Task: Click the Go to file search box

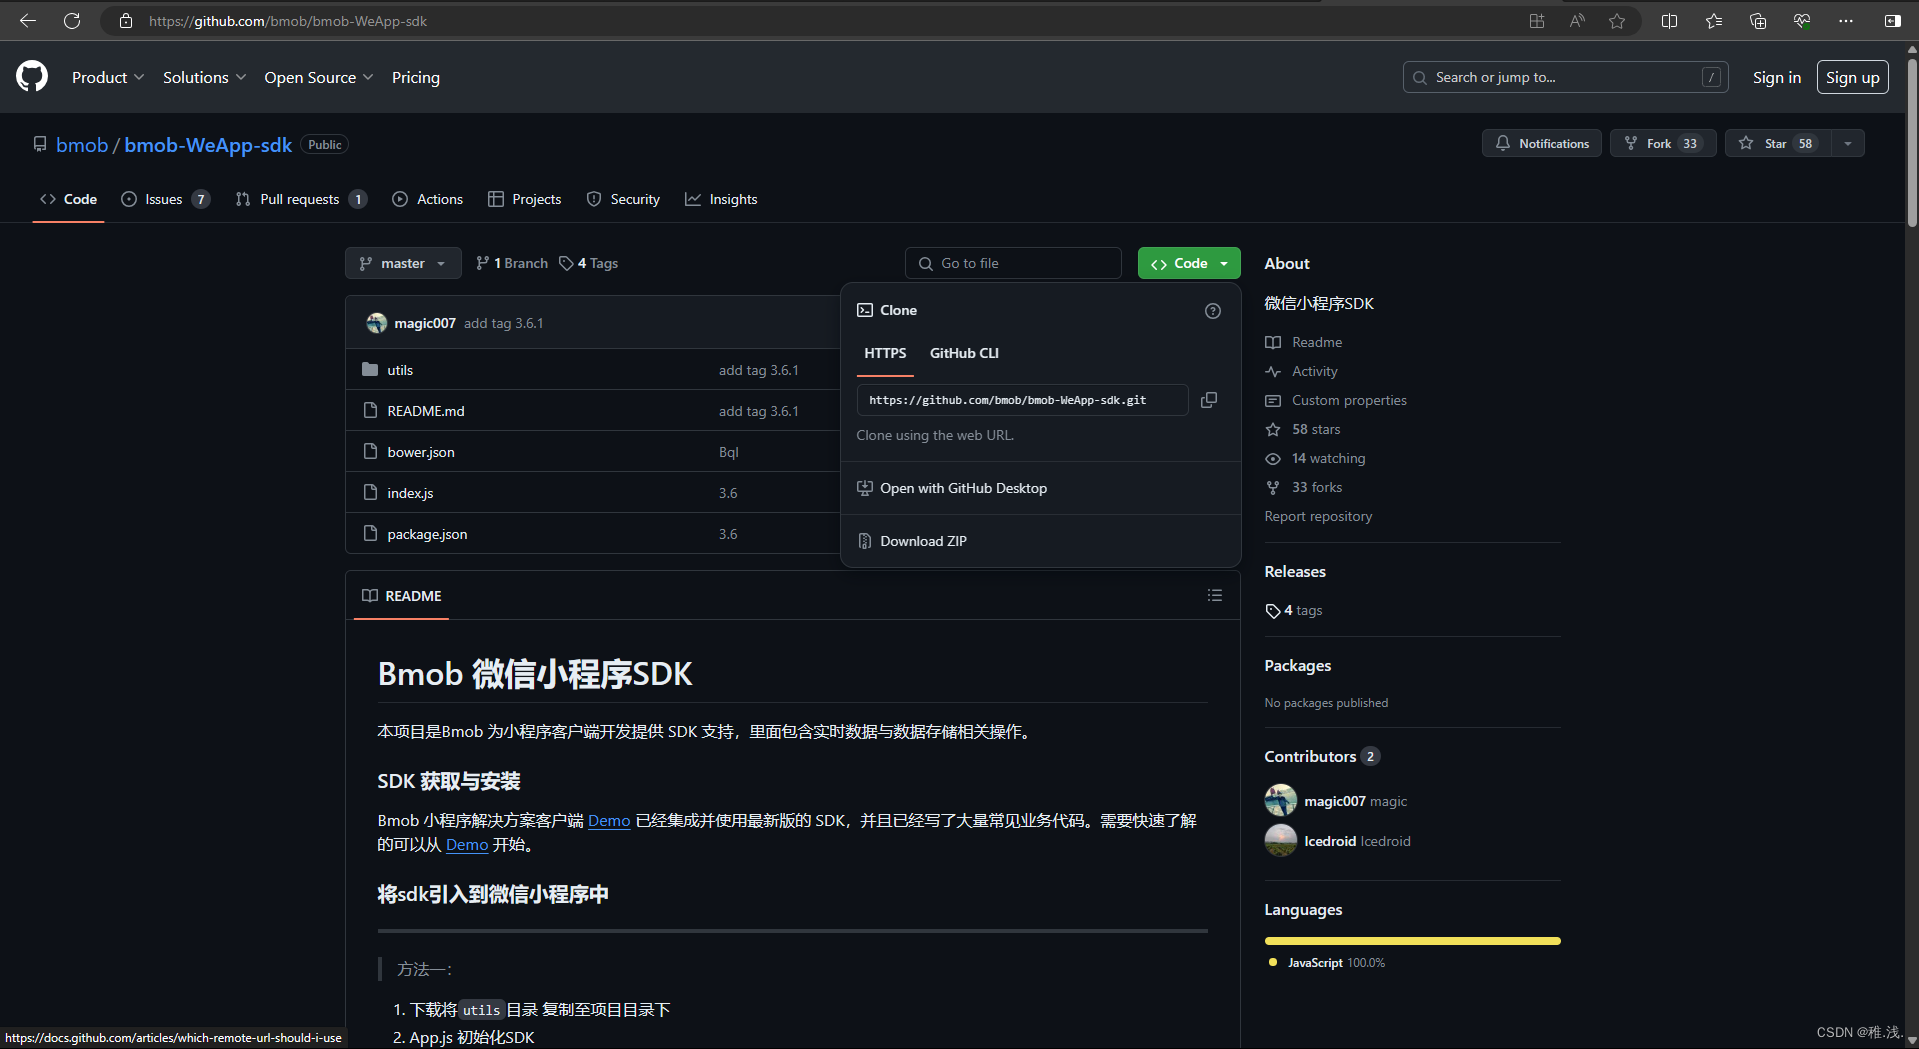Action: (x=1012, y=263)
